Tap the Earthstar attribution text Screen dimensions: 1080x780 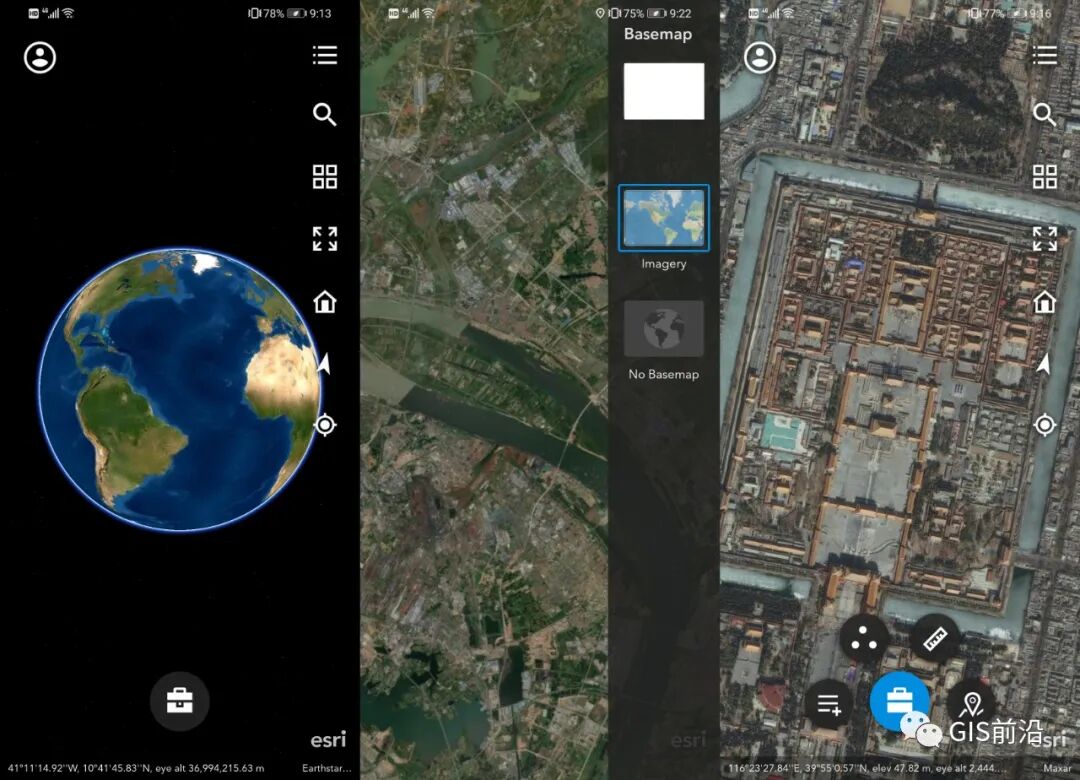click(326, 768)
